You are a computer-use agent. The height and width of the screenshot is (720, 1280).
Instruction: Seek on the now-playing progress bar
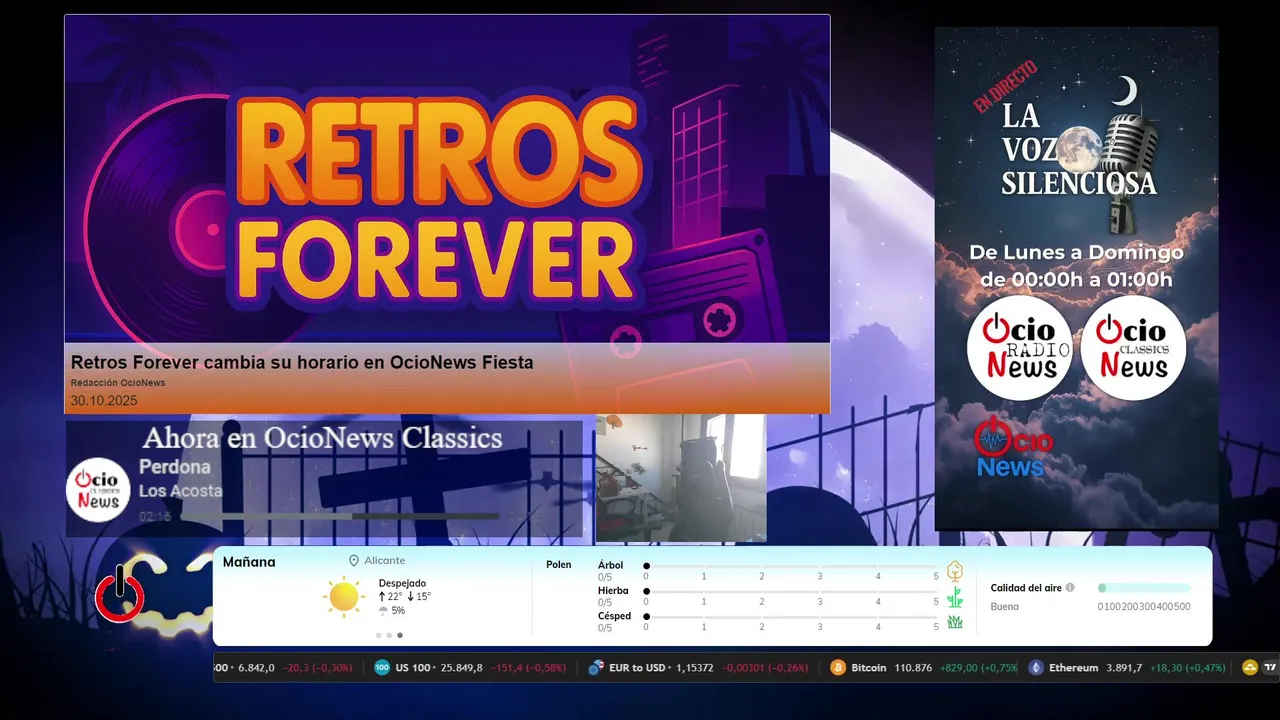[x=340, y=517]
